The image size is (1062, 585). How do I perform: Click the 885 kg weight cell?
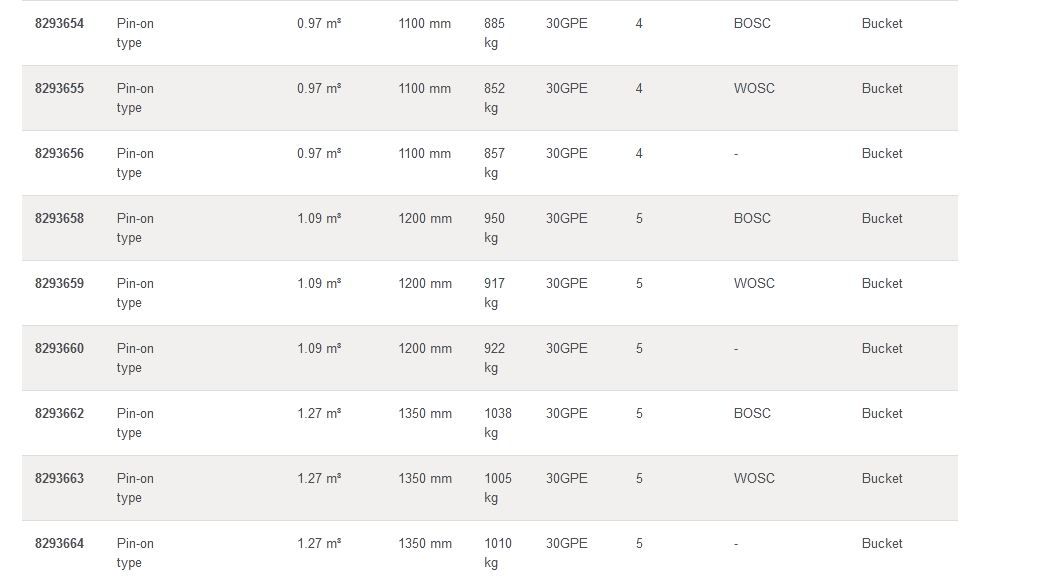tap(494, 33)
